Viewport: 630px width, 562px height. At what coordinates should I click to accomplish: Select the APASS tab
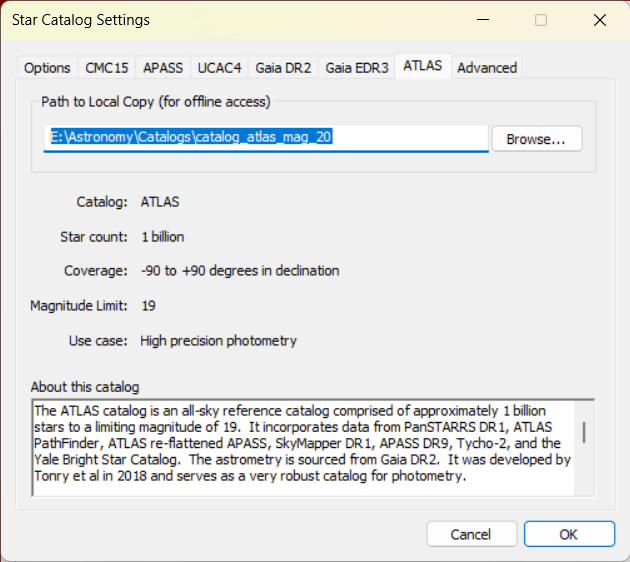click(163, 67)
